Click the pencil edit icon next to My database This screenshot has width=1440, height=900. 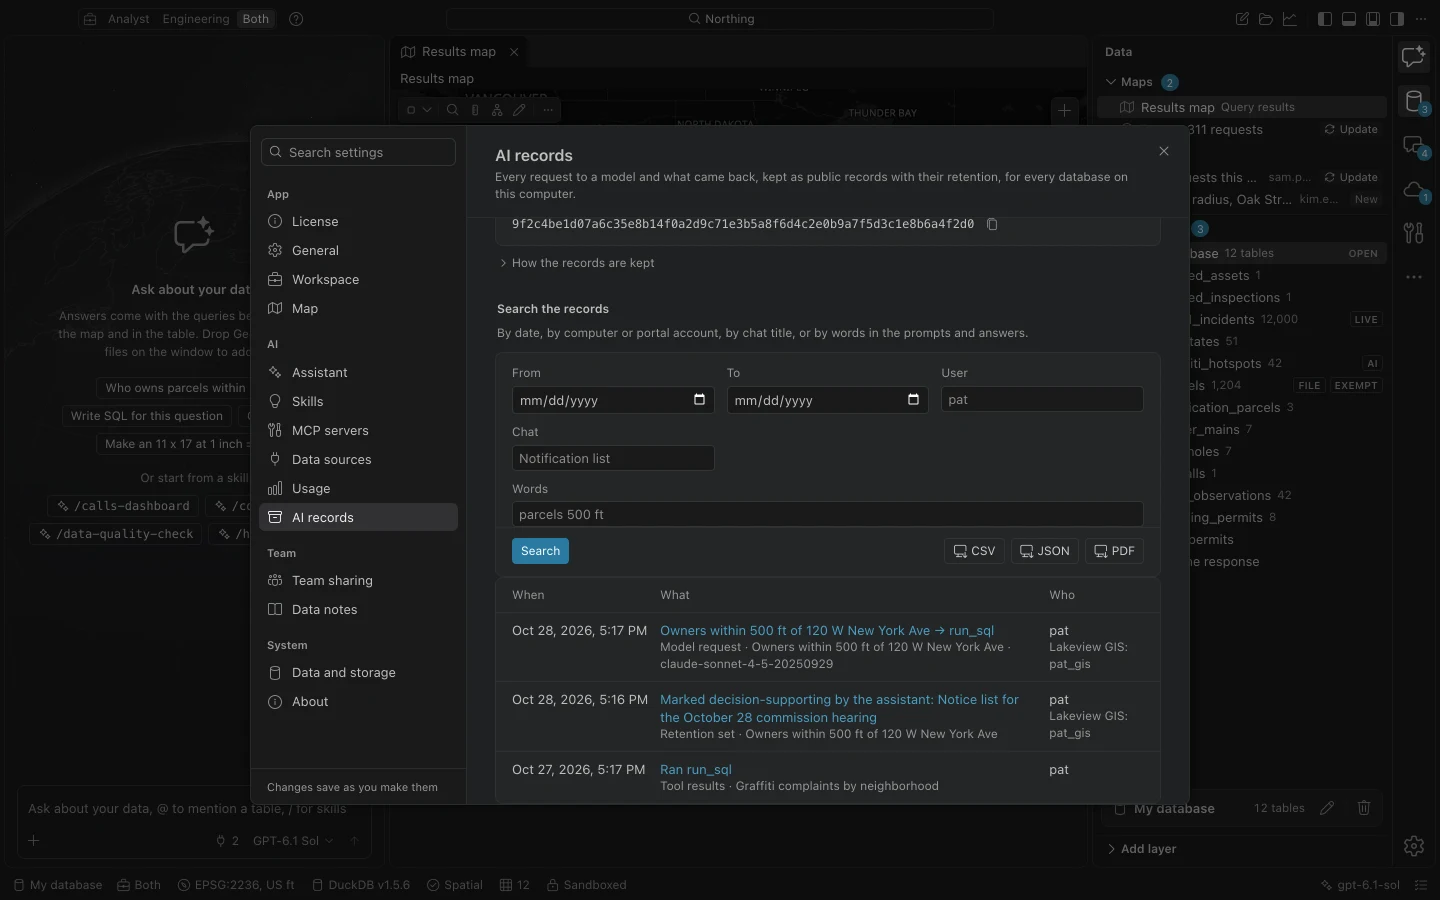[x=1327, y=808]
